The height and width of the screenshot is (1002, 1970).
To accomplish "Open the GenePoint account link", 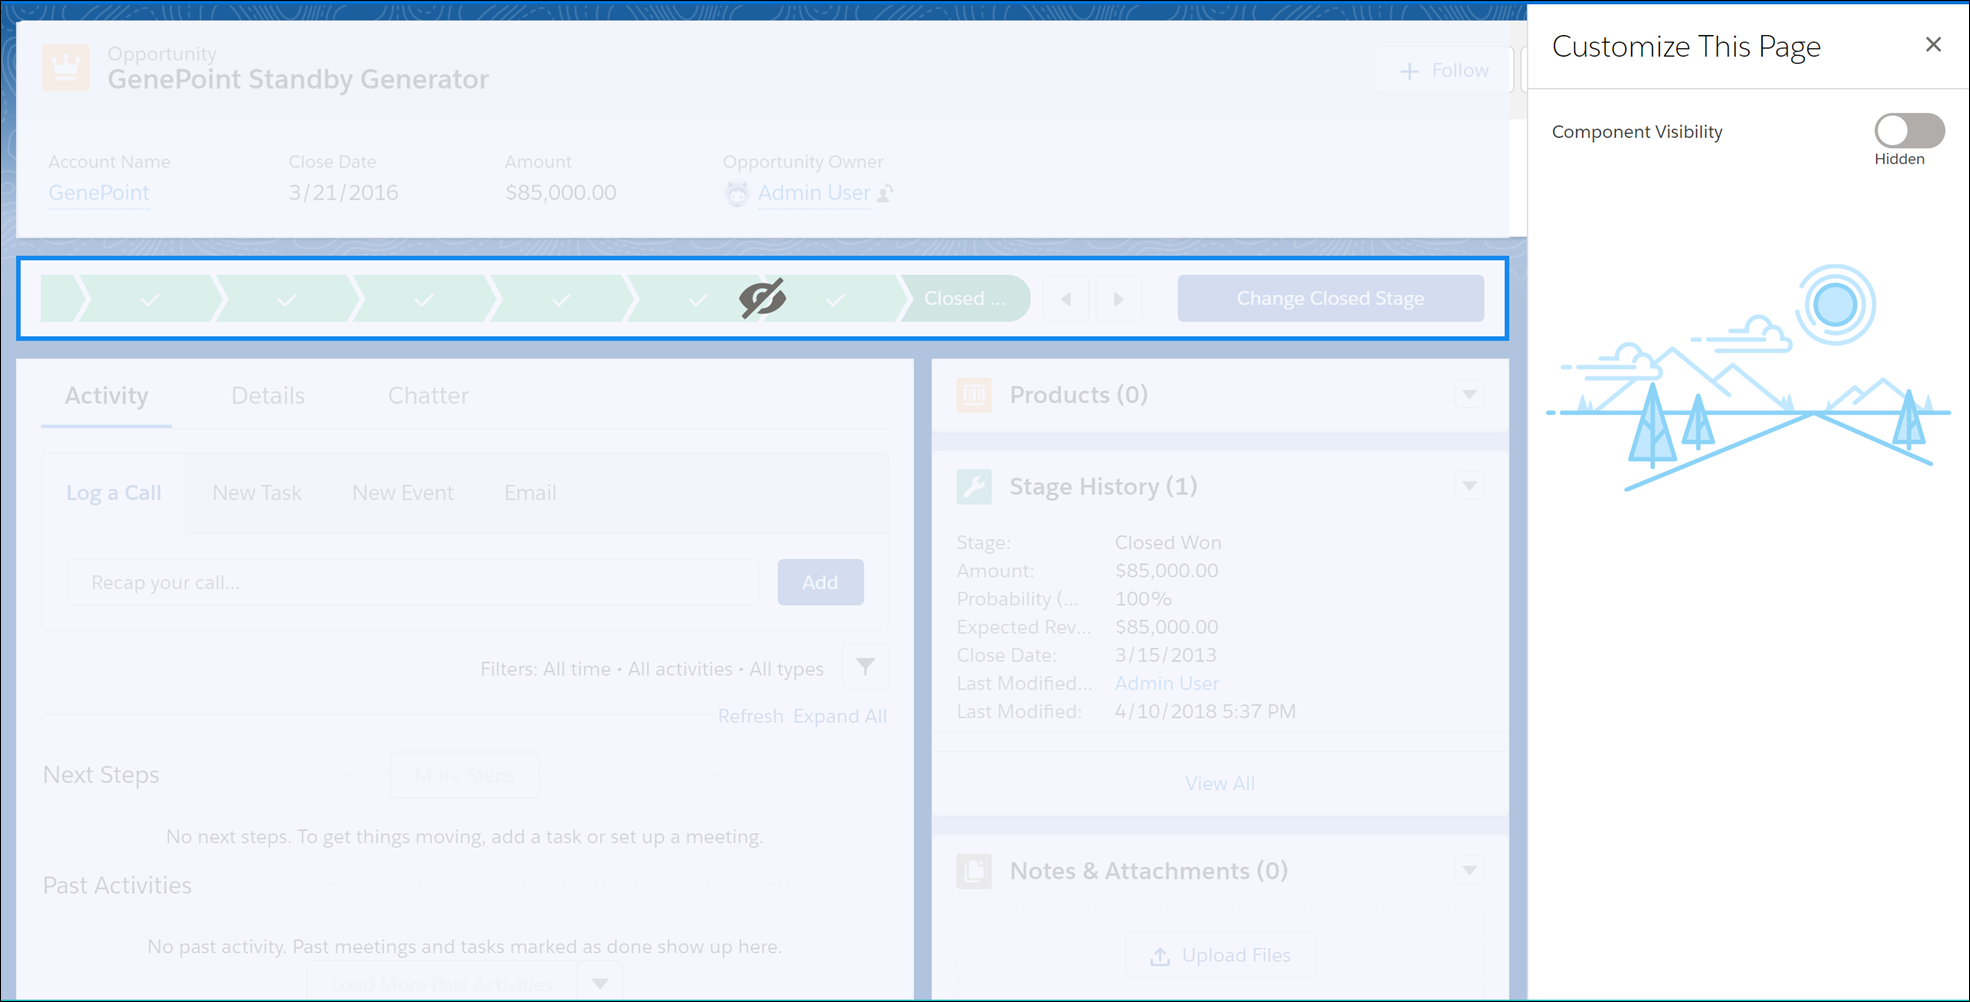I will coord(99,193).
